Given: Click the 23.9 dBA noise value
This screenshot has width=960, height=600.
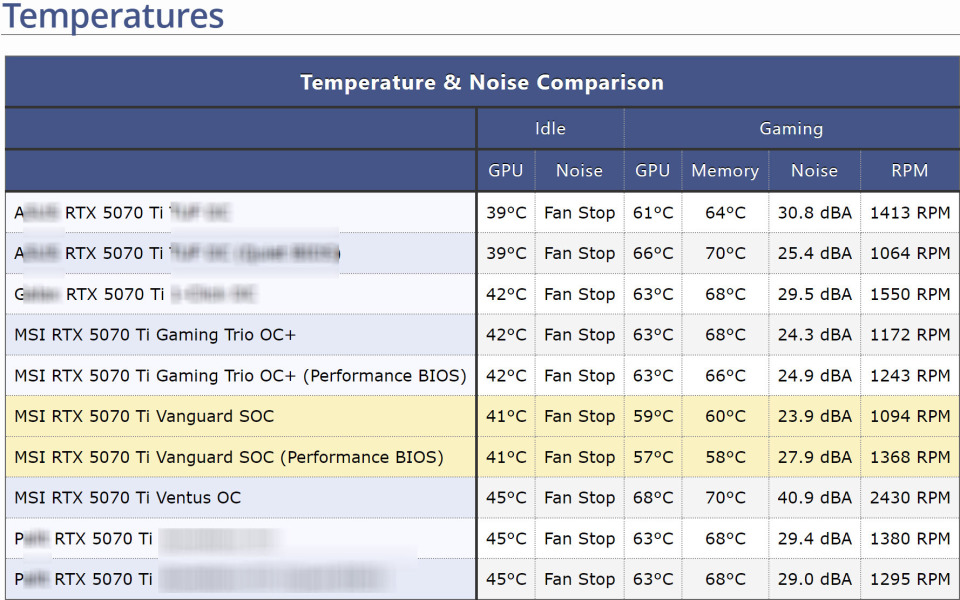Looking at the screenshot, I should point(814,416).
